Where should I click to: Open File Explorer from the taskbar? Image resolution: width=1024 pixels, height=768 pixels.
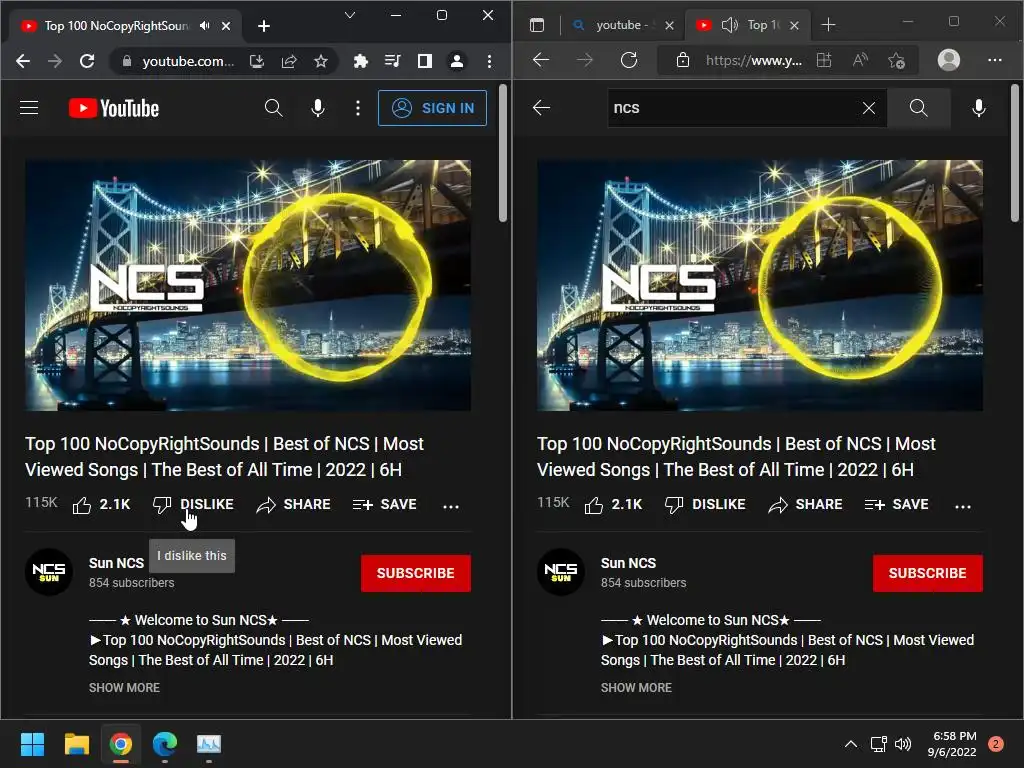[76, 744]
